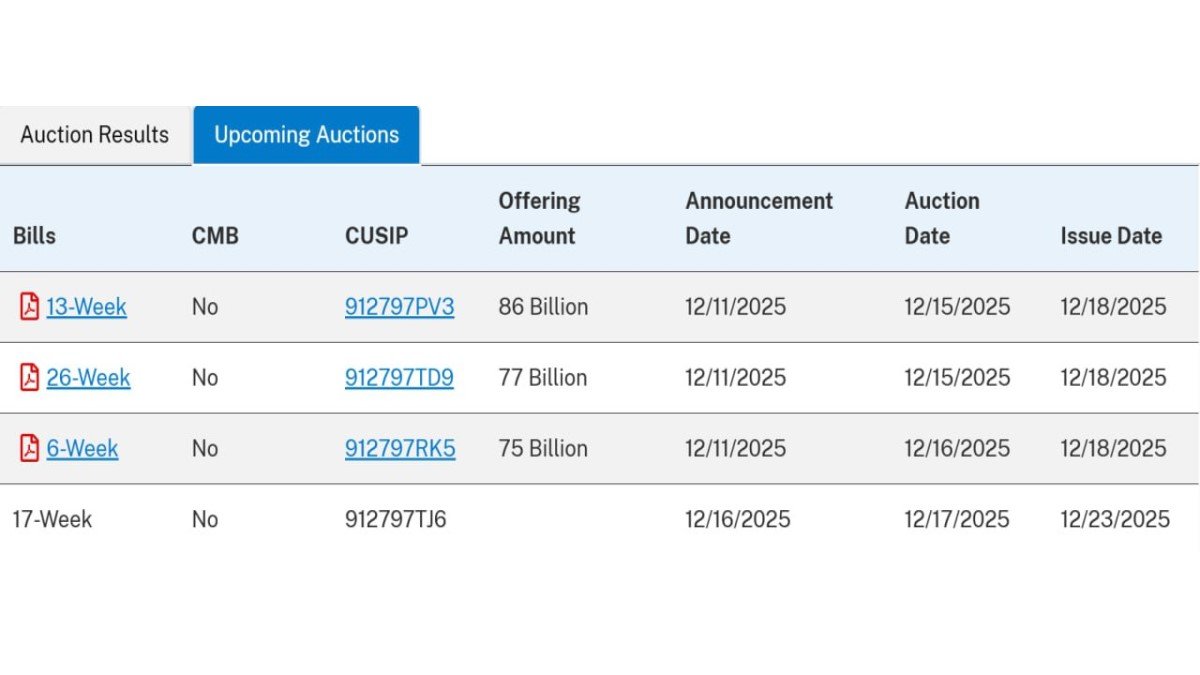Click the Offering Amount column header
This screenshot has height=675, width=1200.
pos(538,219)
